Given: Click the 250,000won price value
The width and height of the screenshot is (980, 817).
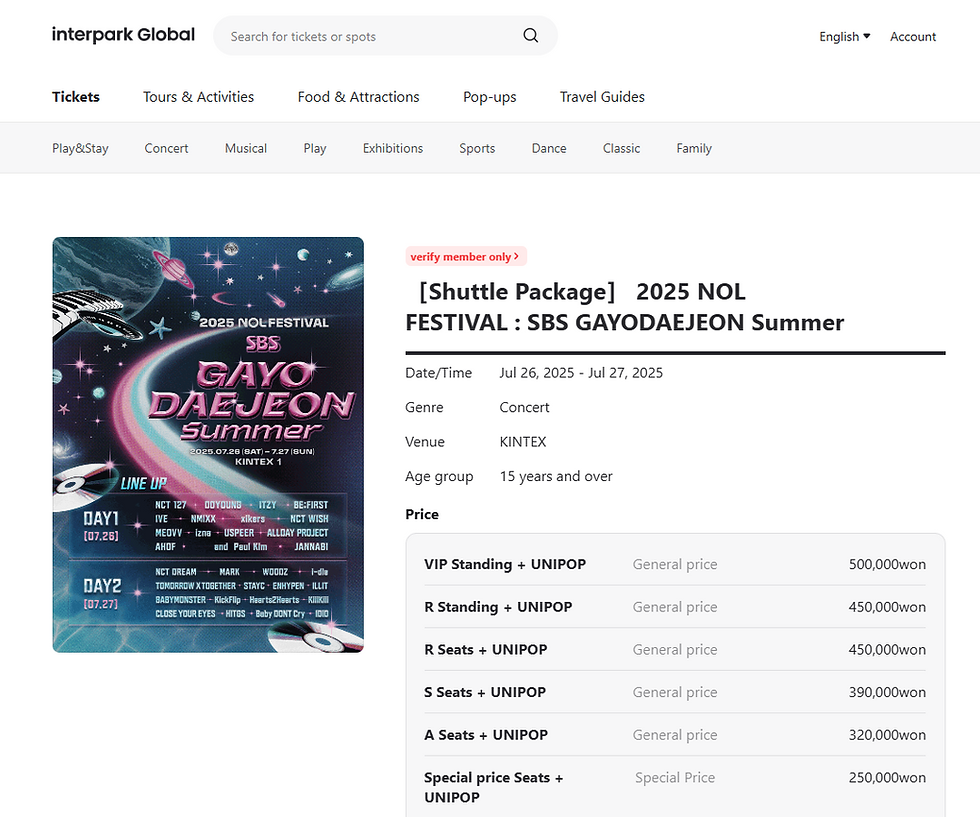Looking at the screenshot, I should (887, 778).
